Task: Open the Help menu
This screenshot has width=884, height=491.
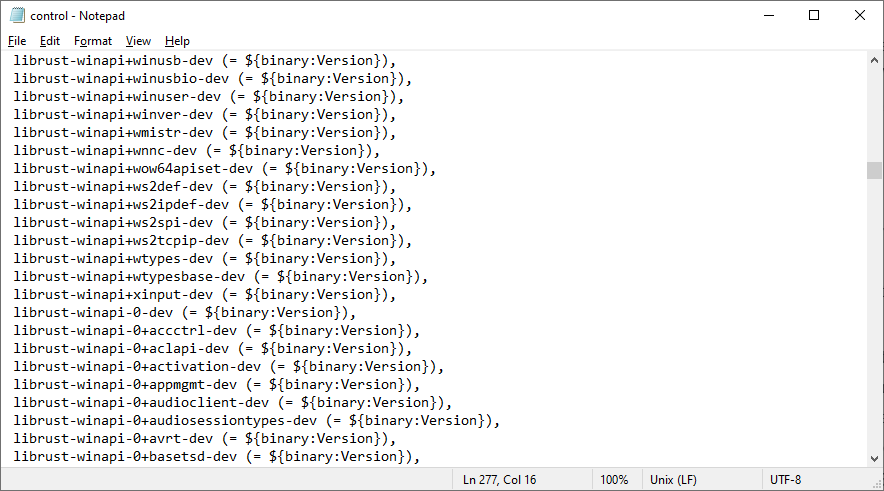Action: [177, 41]
